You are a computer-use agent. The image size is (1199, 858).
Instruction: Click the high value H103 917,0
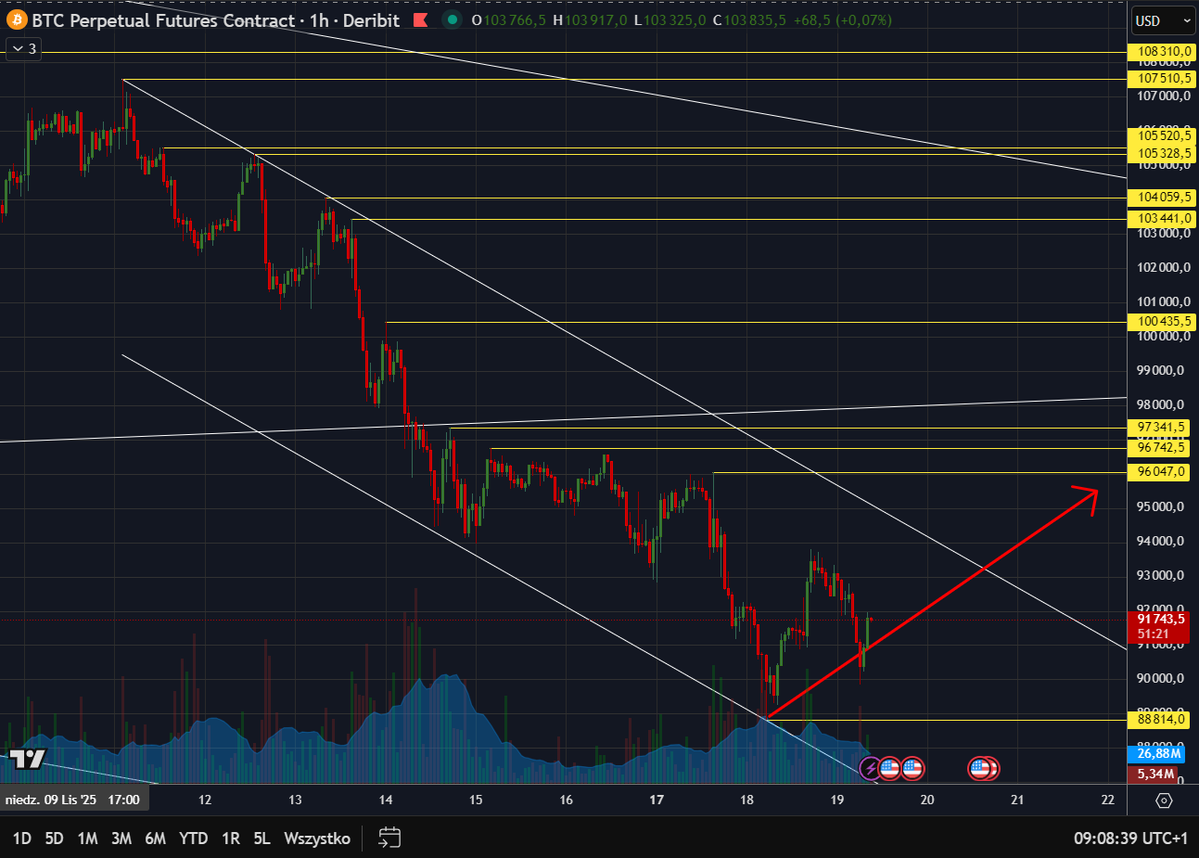coord(590,21)
